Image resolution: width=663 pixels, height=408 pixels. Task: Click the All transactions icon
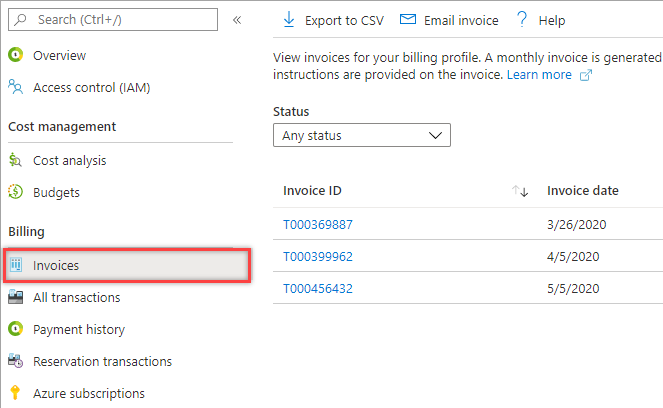pyautogui.click(x=15, y=297)
